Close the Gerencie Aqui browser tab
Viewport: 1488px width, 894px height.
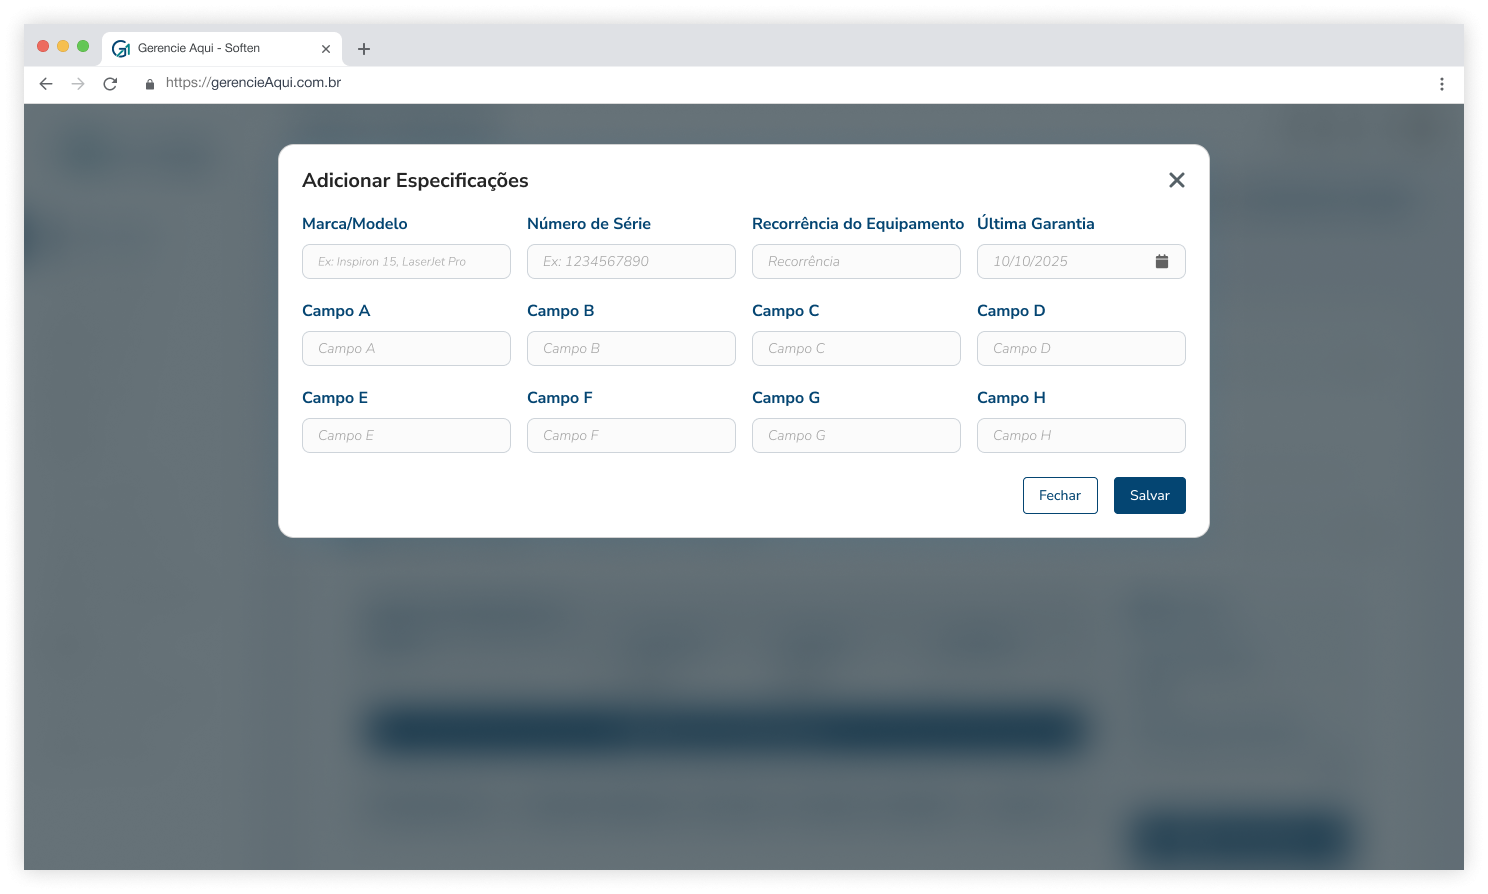click(326, 49)
